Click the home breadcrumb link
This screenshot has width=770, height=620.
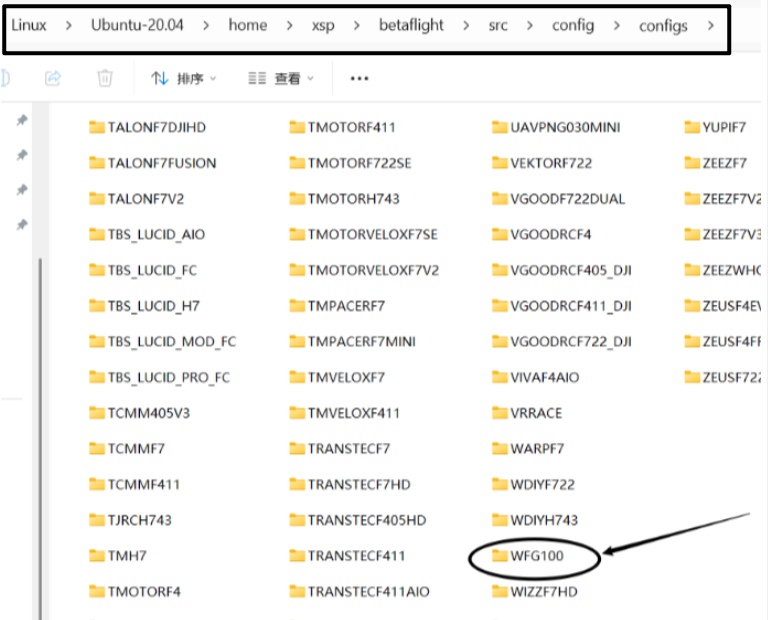point(247,25)
